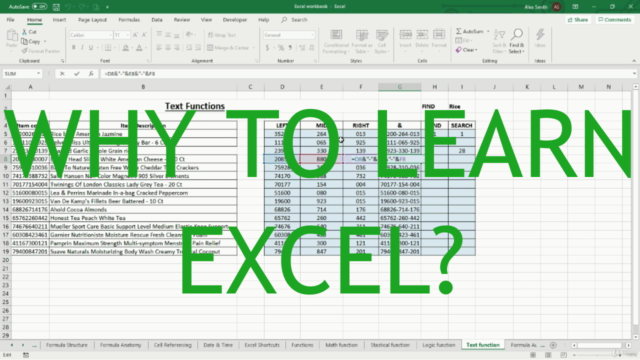Pick the Fill Color bucket
Screen dimensions: 640x360
click(x=126, y=48)
